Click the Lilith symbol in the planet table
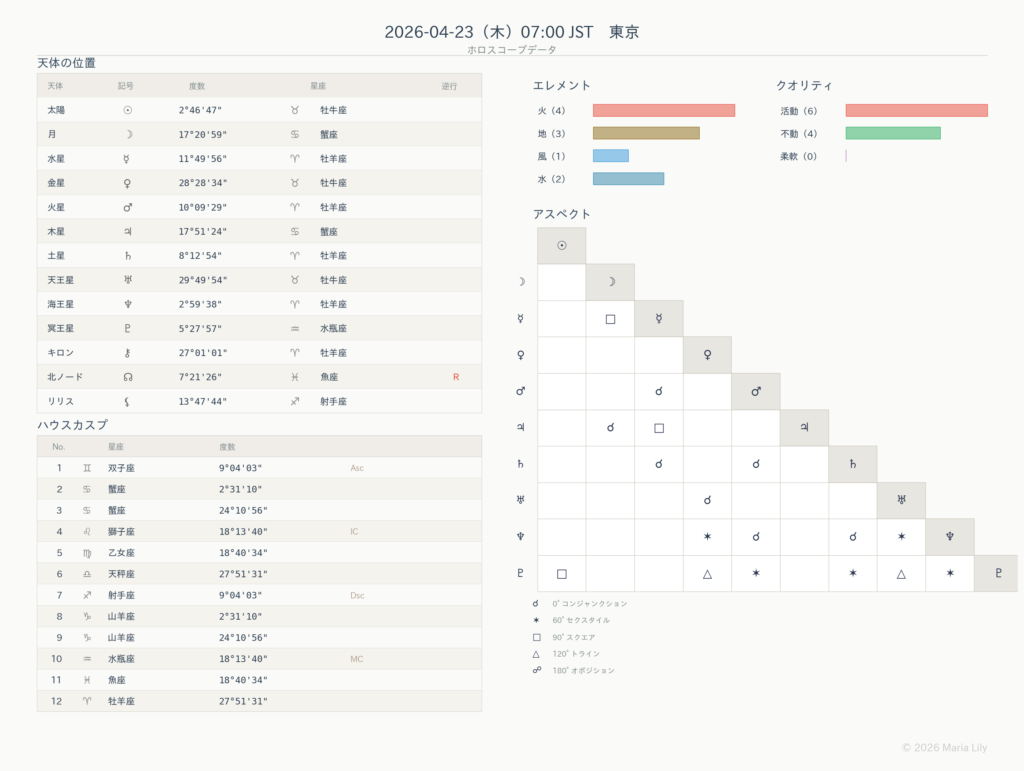This screenshot has height=771, width=1024. (x=127, y=401)
